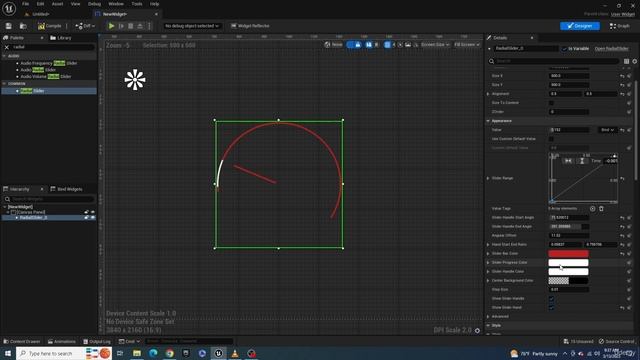Toggle the Show Slider Hand checkbox

point(551,308)
